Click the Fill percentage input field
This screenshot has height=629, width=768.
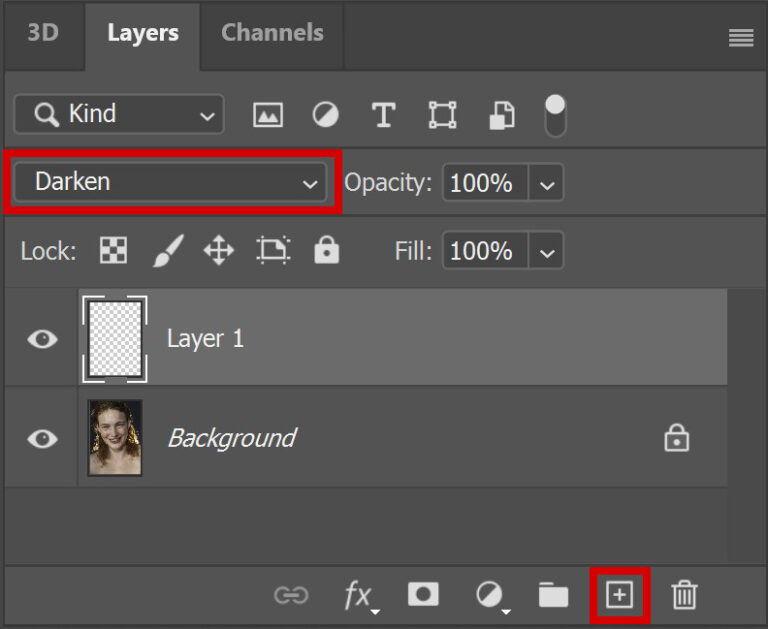coord(484,251)
